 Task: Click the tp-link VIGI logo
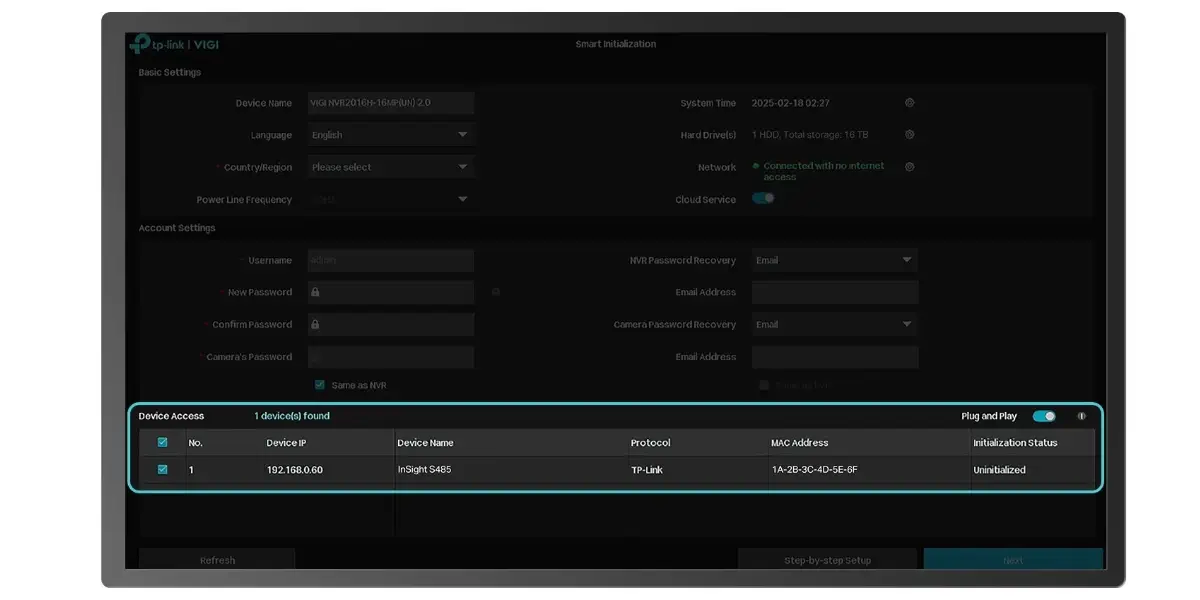[x=175, y=45]
